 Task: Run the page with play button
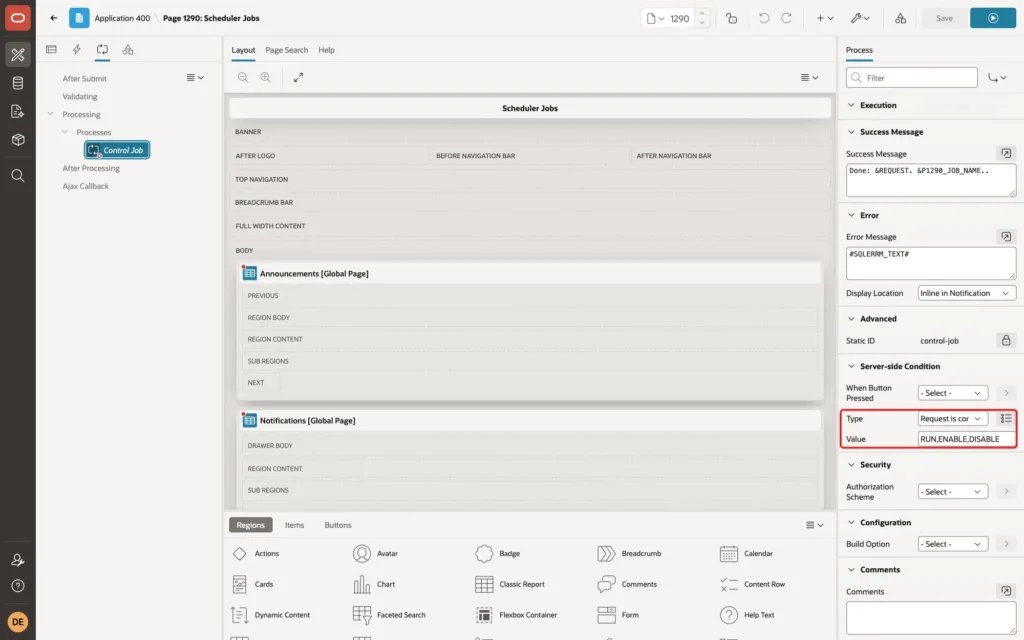[x=993, y=18]
